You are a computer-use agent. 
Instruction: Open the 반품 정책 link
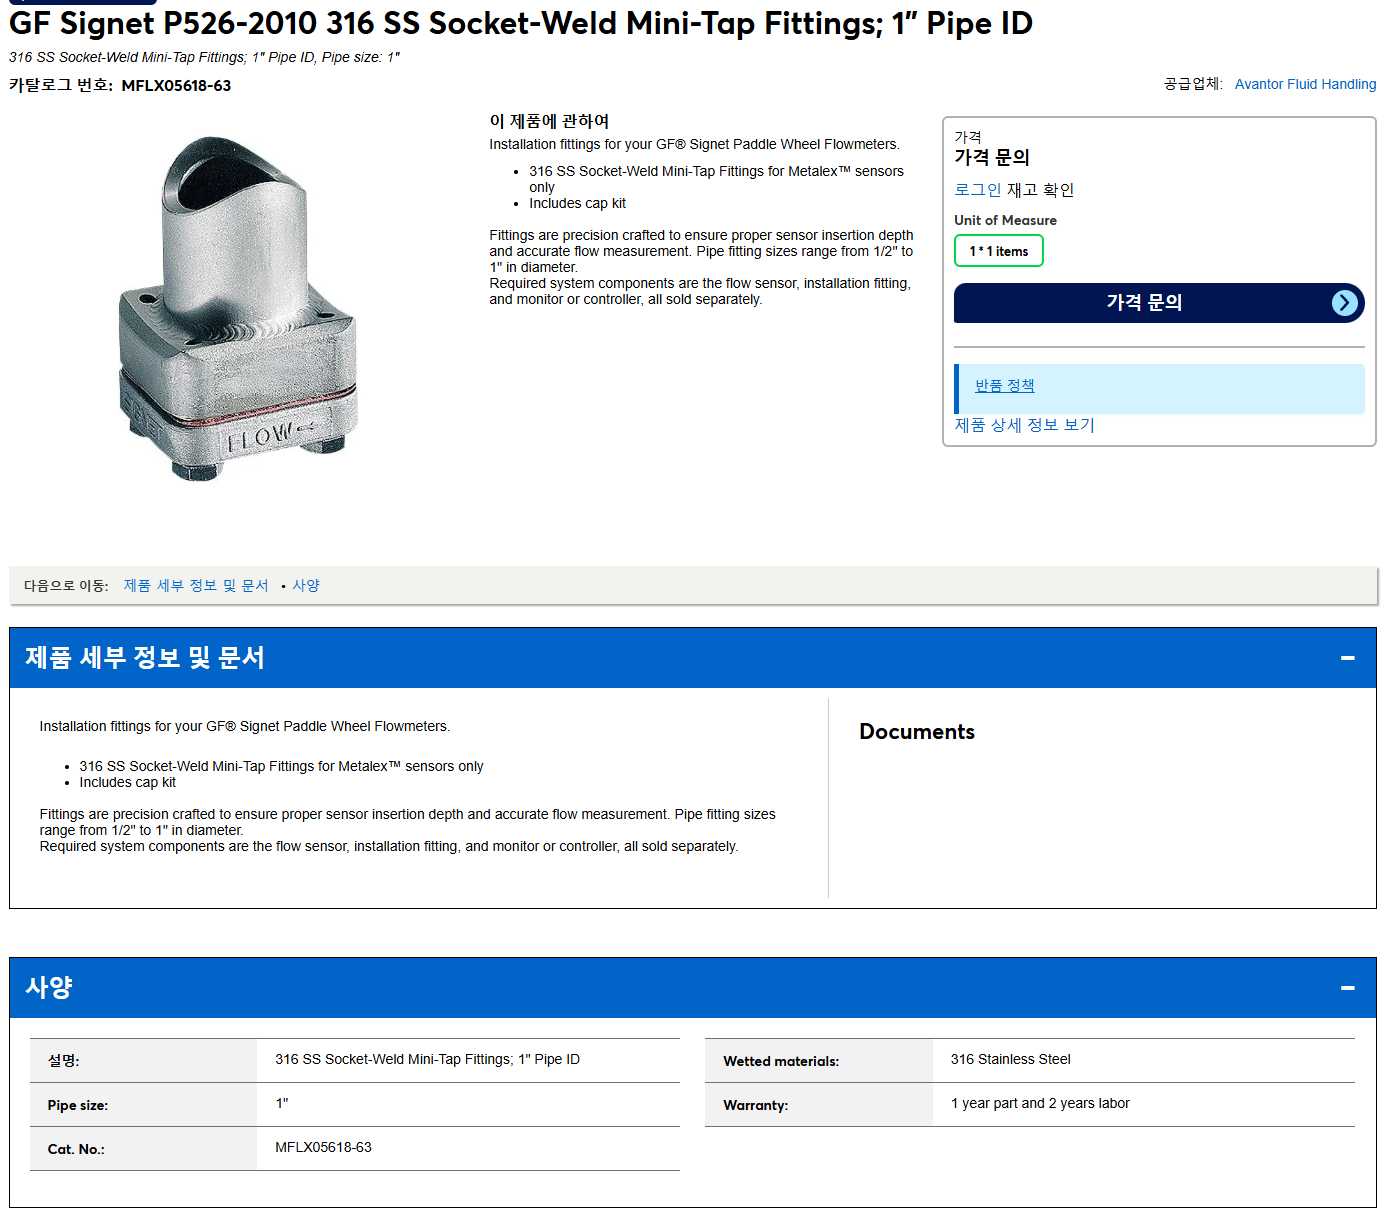pyautogui.click(x=1005, y=386)
